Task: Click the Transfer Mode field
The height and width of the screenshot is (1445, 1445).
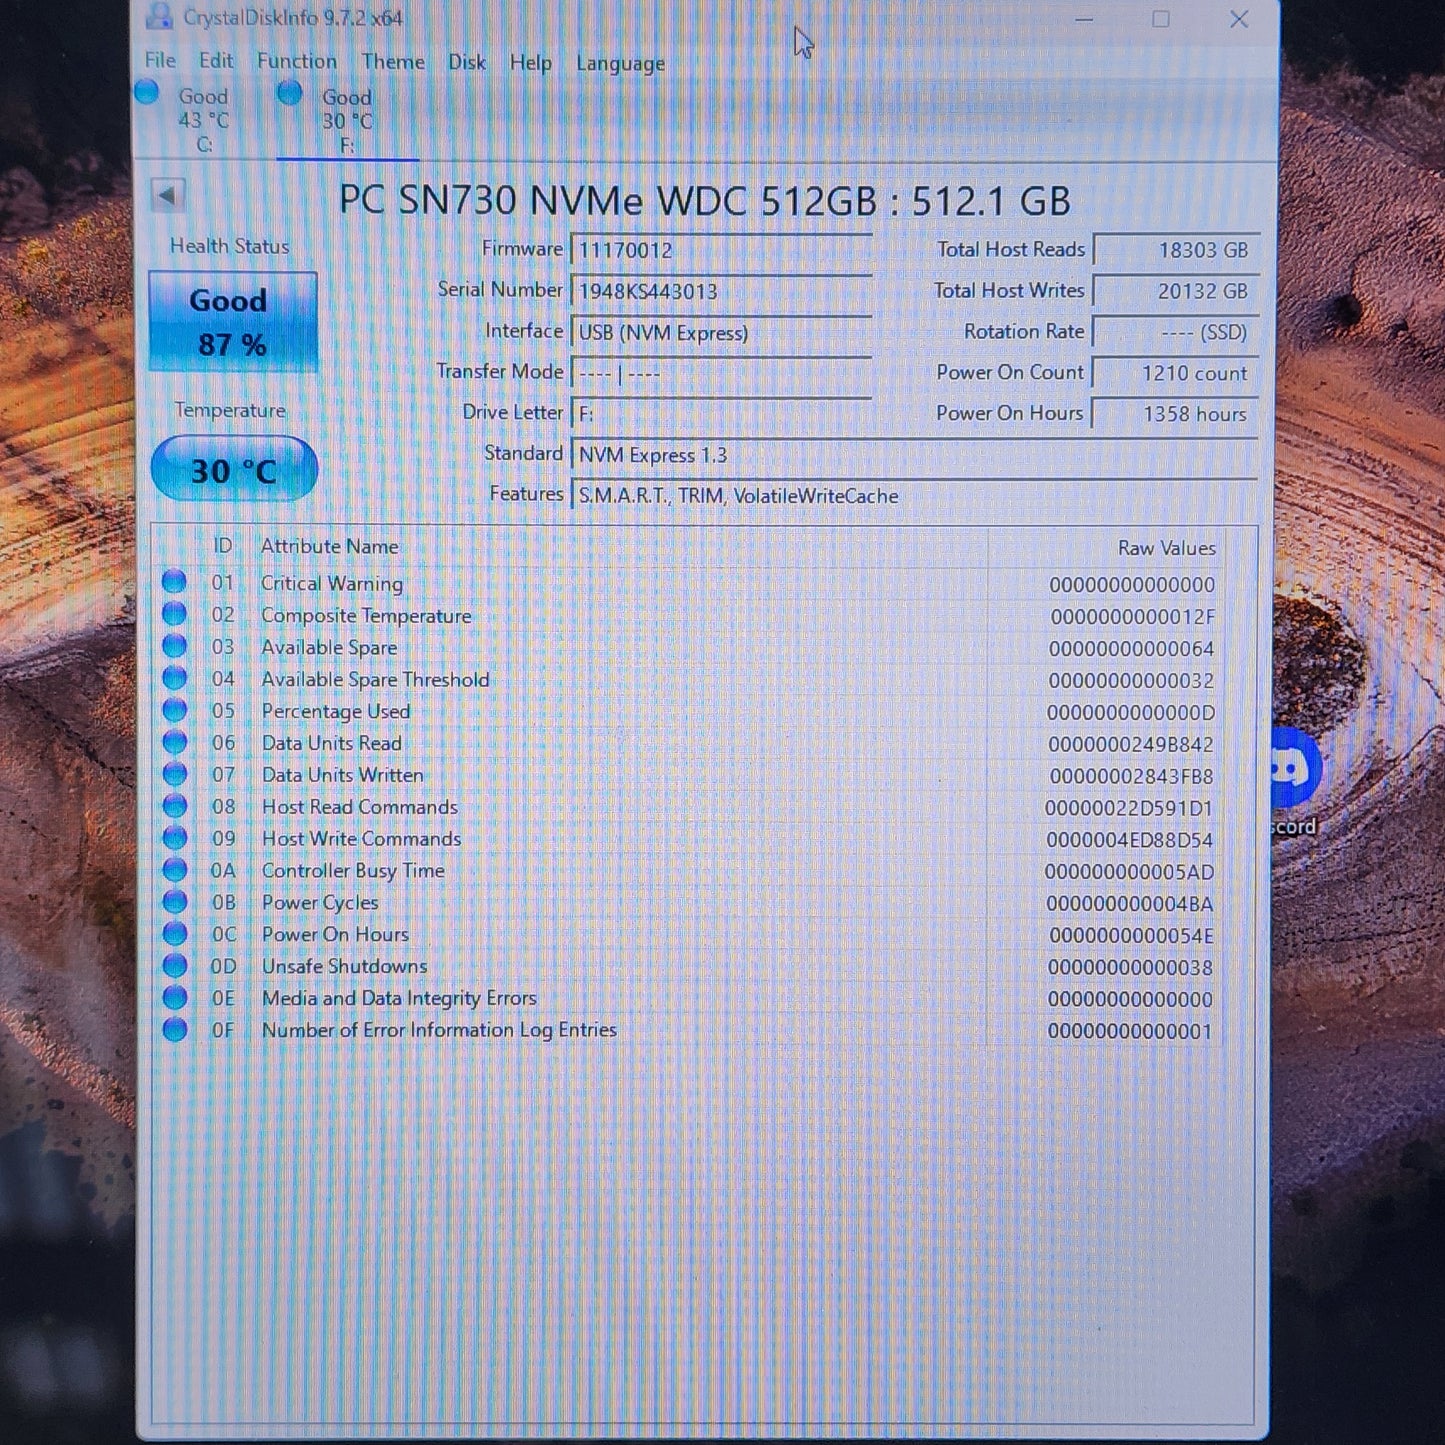Action: click(721, 373)
